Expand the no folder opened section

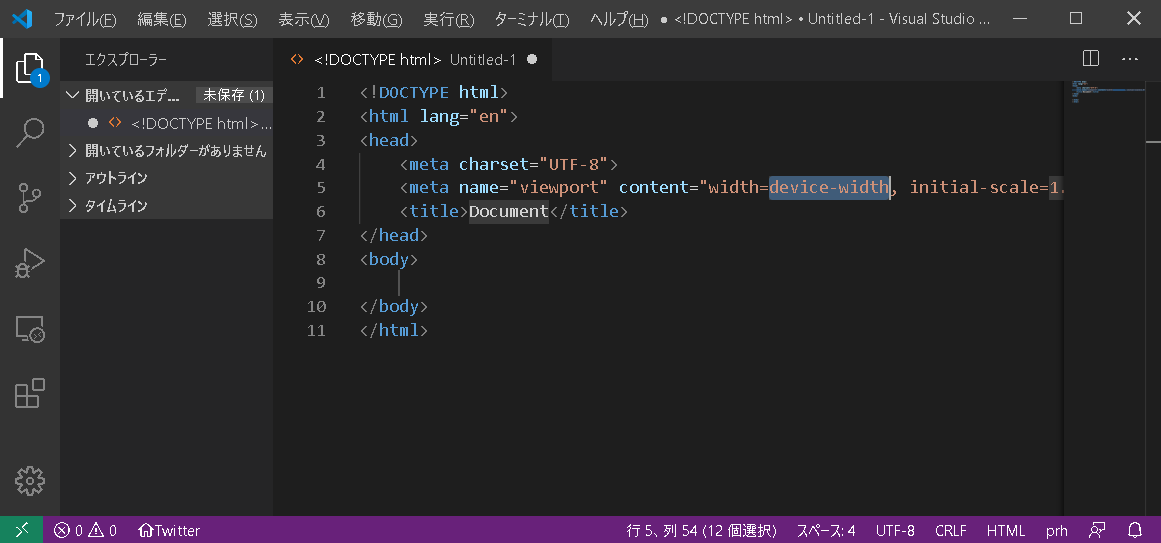pos(167,151)
